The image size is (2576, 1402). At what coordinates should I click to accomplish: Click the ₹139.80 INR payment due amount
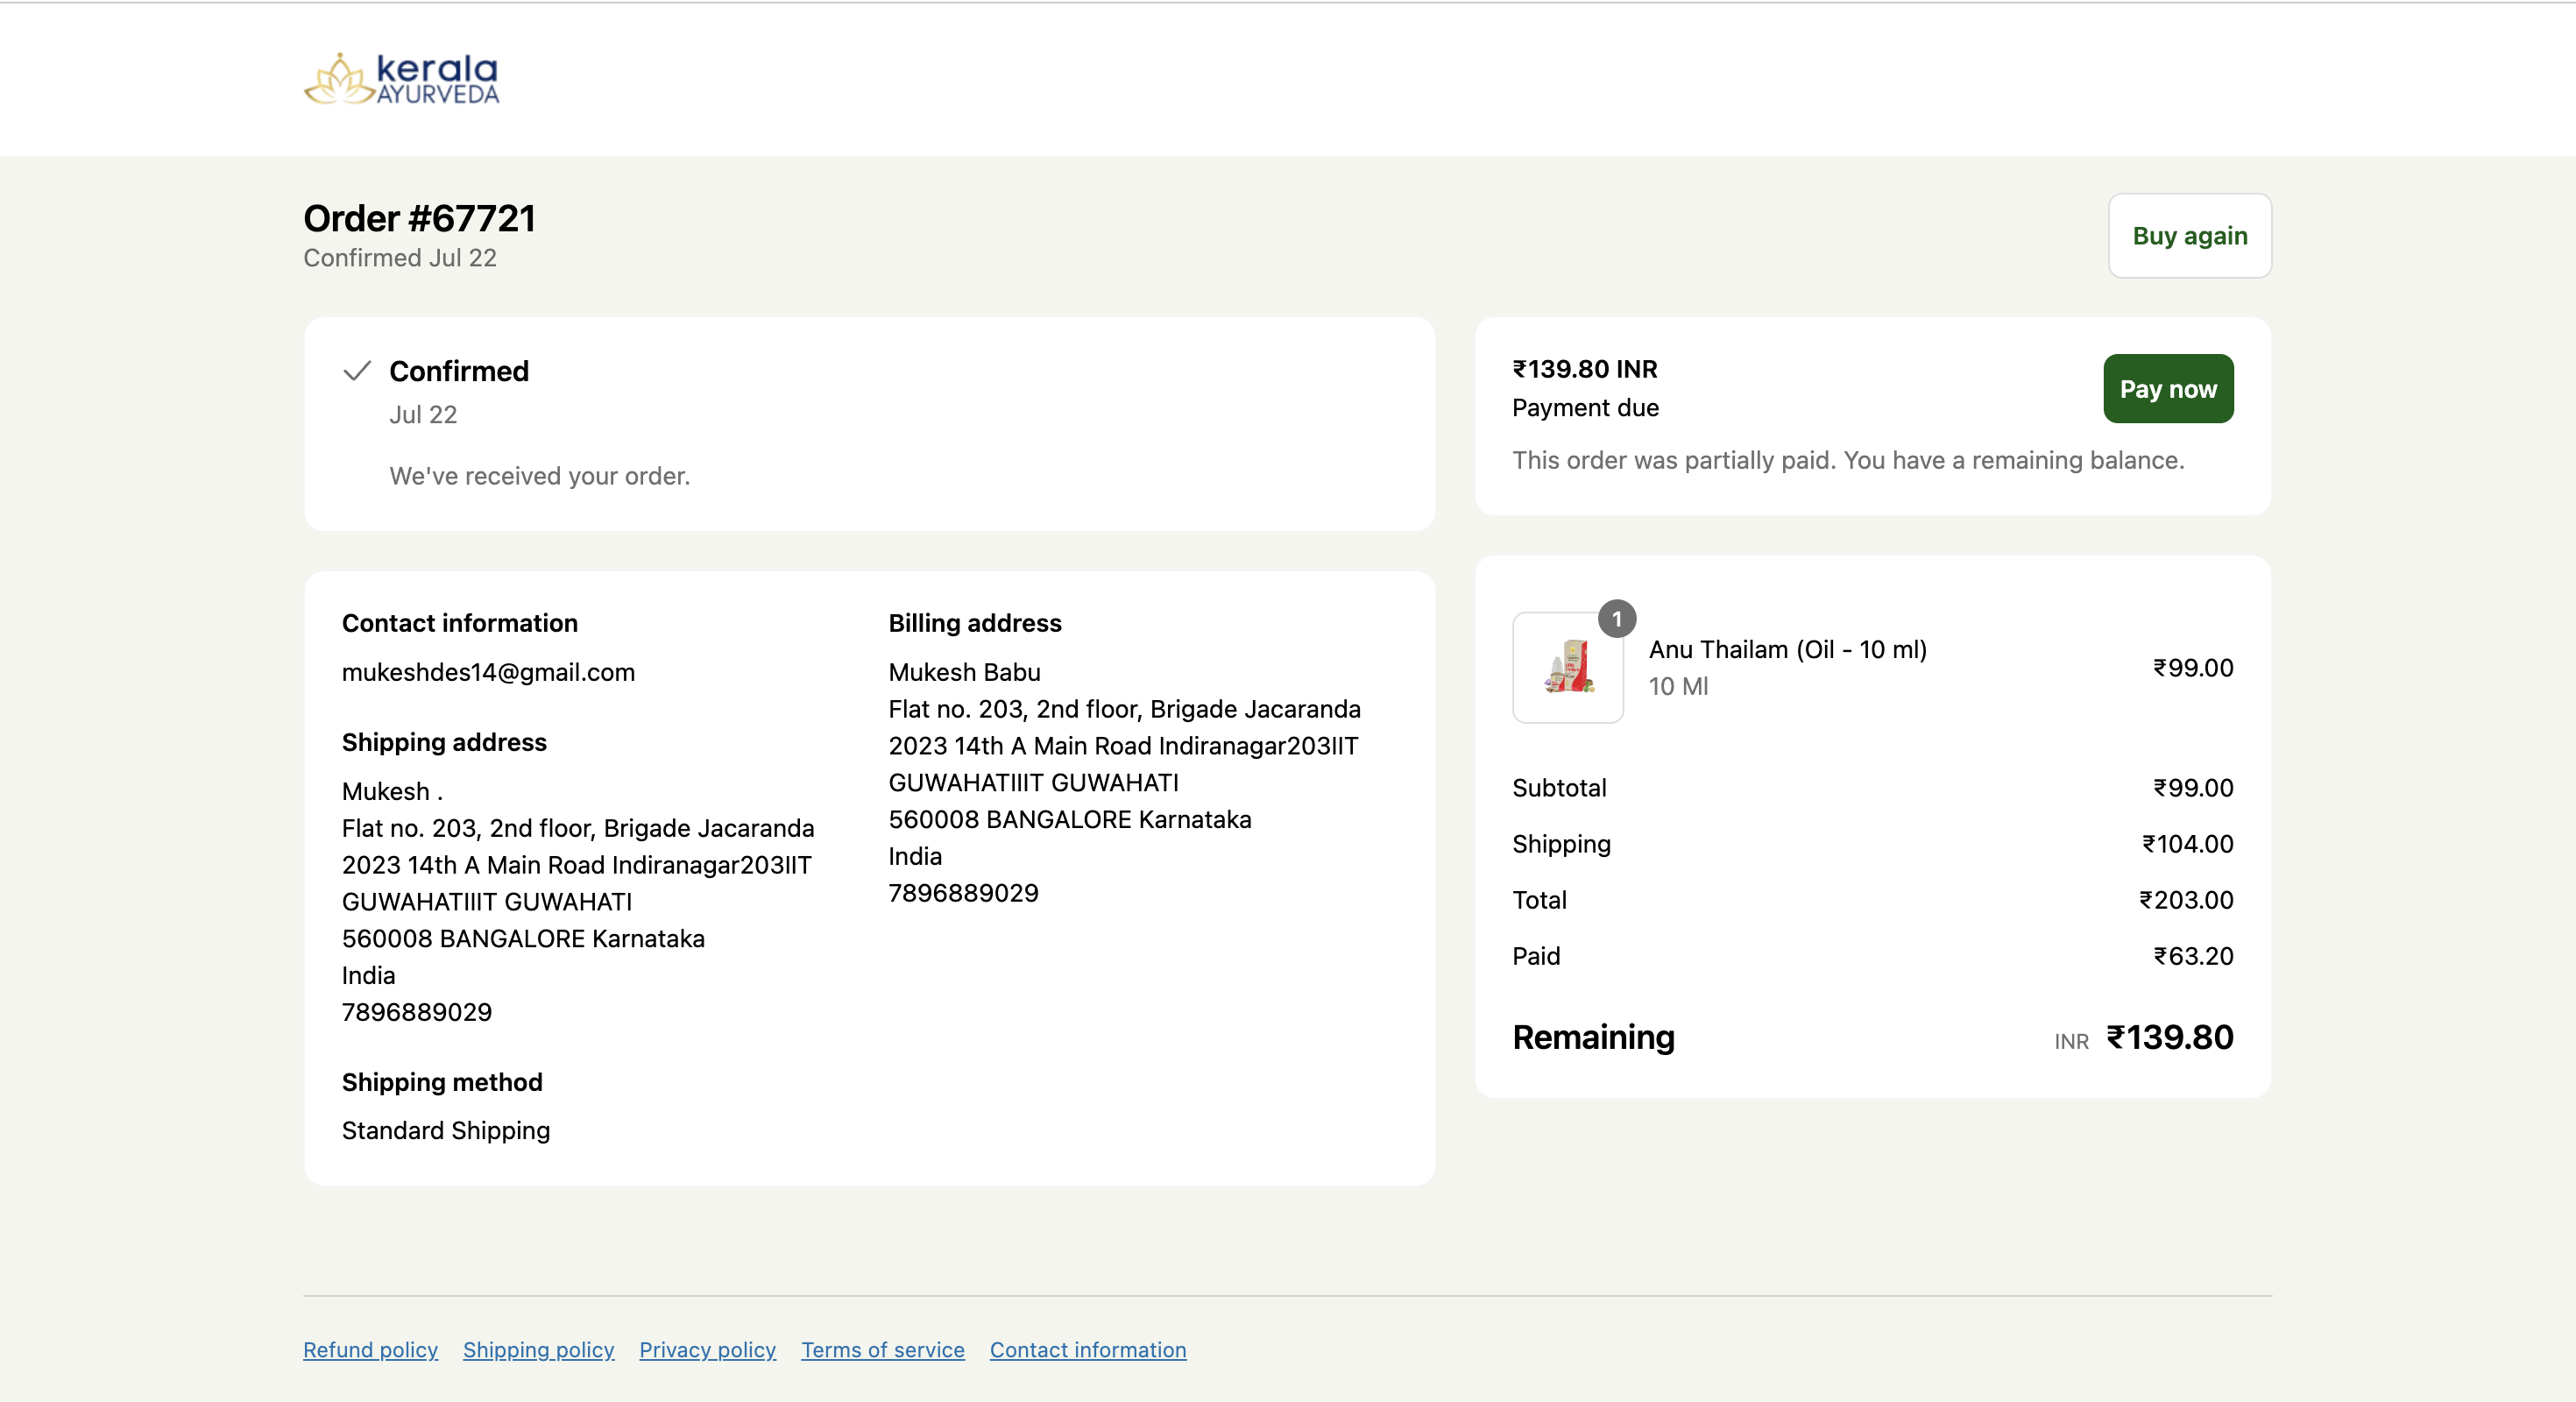1584,368
